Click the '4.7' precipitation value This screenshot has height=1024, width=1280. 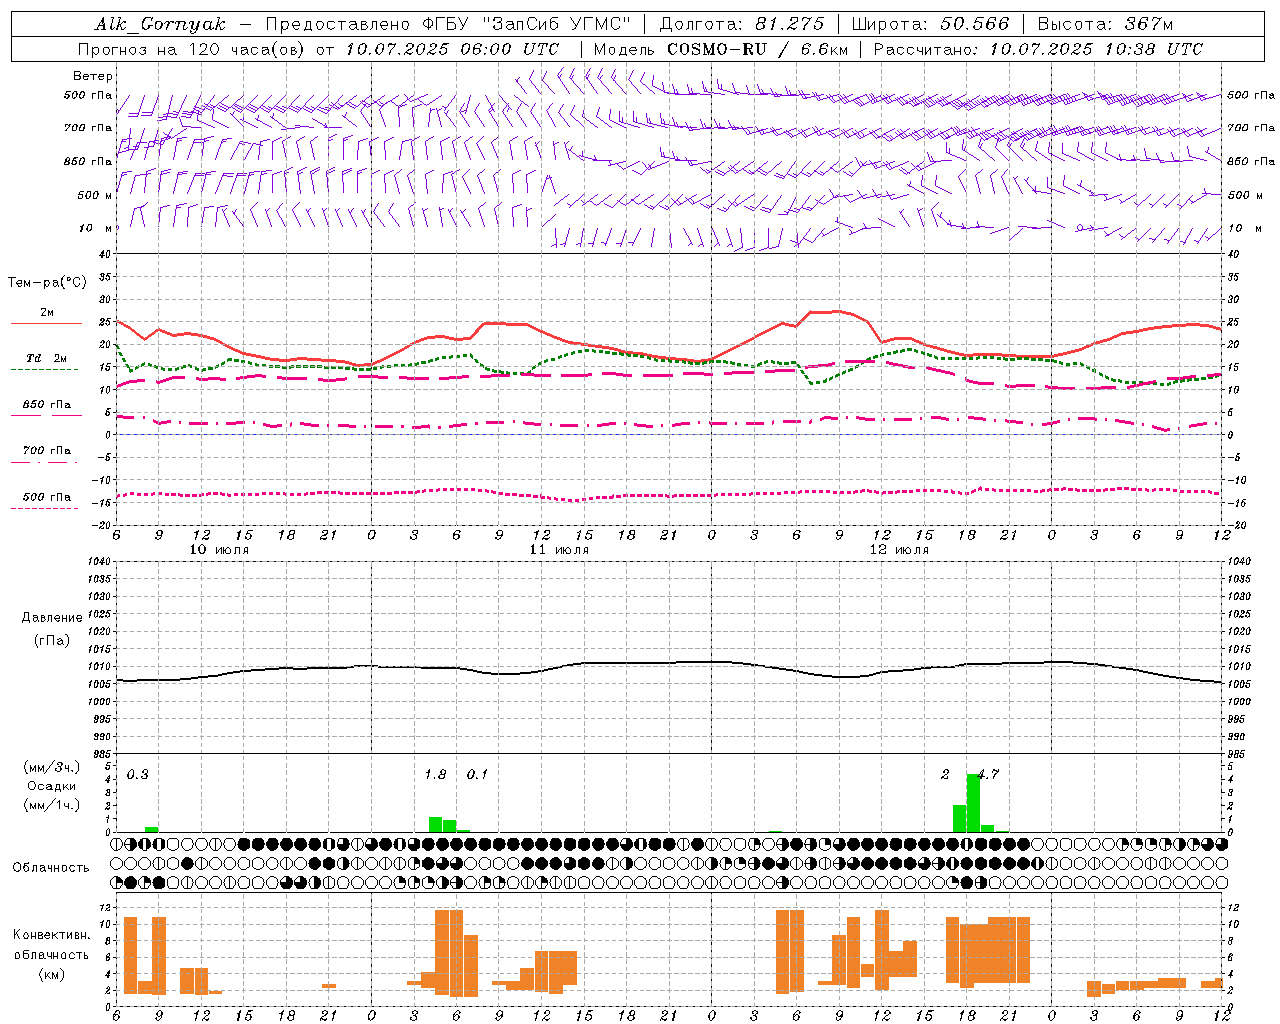988,775
